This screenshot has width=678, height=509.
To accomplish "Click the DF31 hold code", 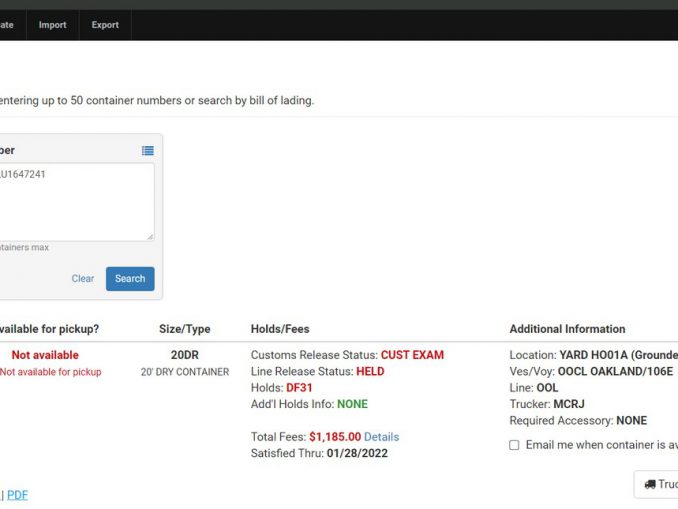I will click(x=299, y=388).
